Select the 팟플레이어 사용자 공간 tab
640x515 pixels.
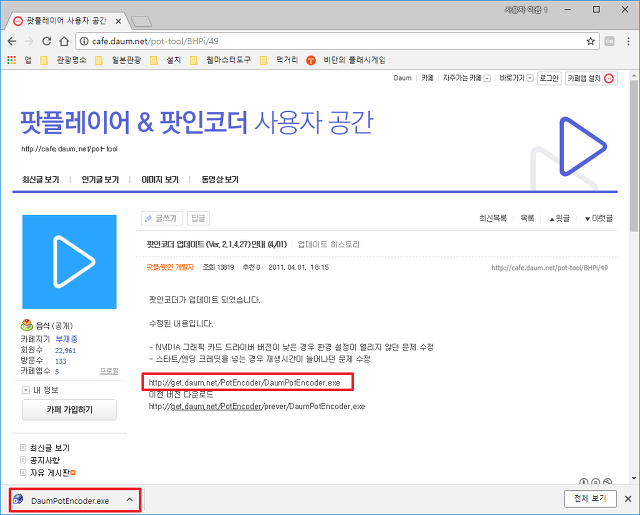tap(67, 21)
